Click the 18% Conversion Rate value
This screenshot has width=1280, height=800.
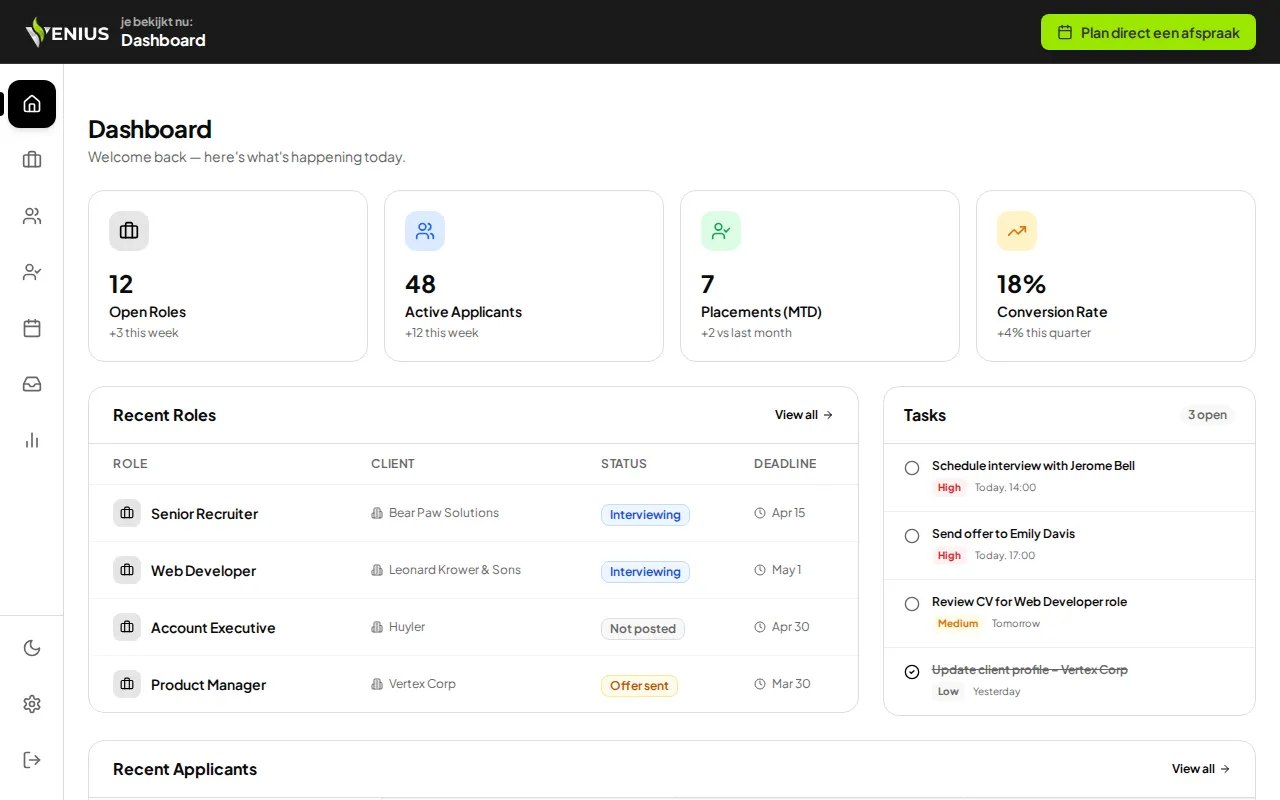pyautogui.click(x=1021, y=284)
